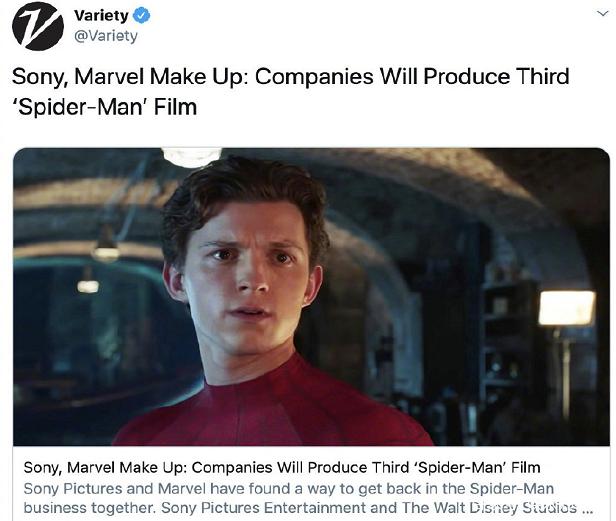Click the shelving in the photo background
The height and width of the screenshot is (521, 616).
[x=507, y=338]
